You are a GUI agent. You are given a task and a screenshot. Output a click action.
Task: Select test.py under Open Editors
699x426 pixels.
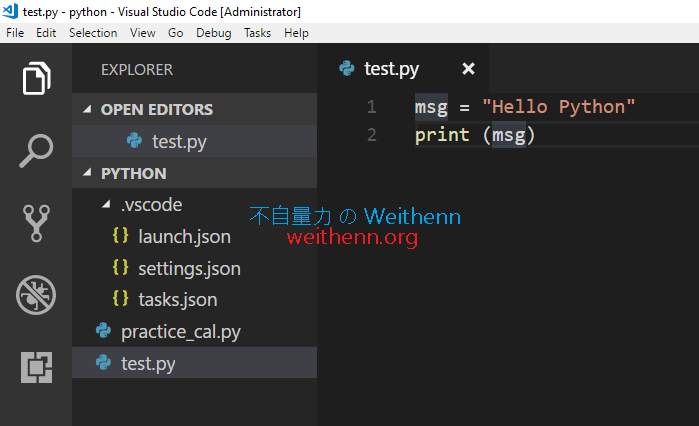coord(179,141)
